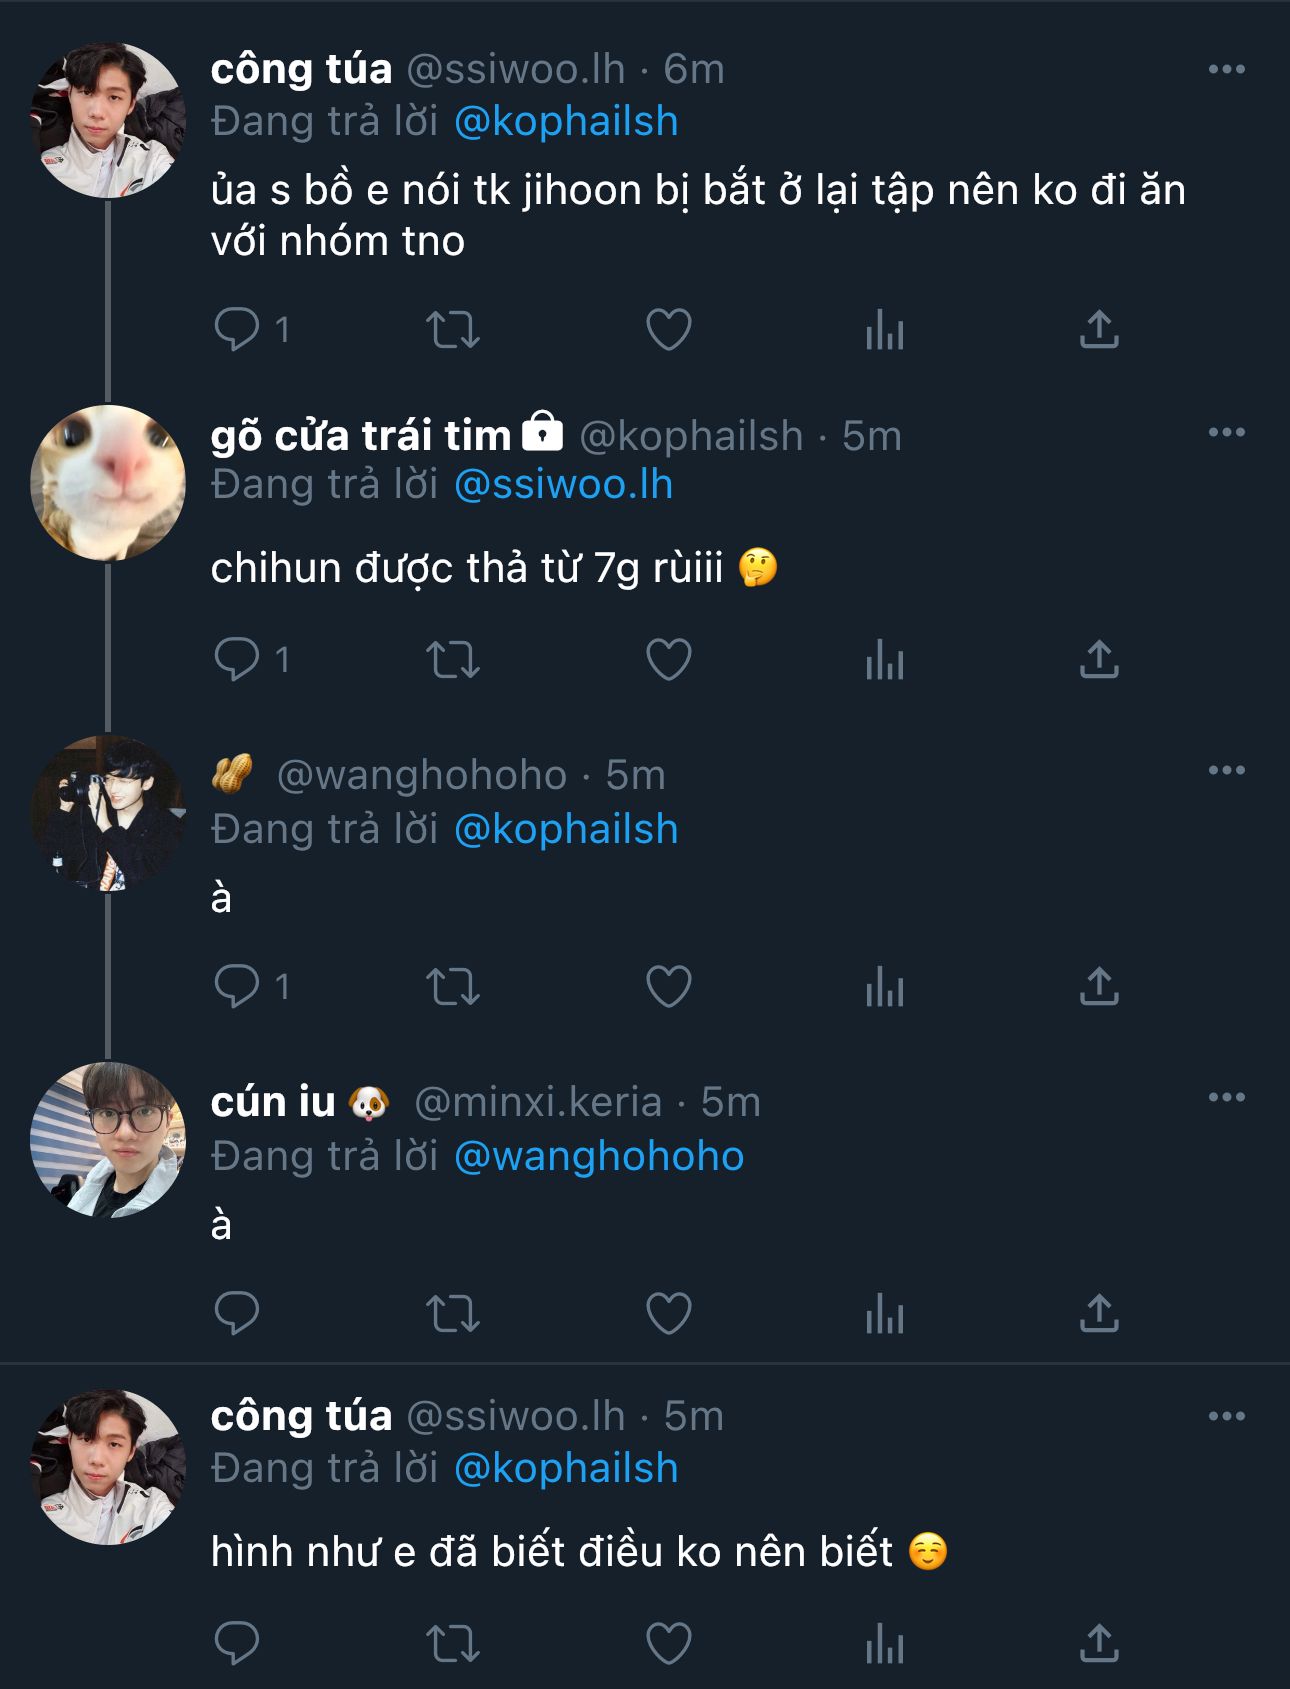Retweet the 'chihun được thả' tweet
The width and height of the screenshot is (1290, 1689).
coord(453,660)
